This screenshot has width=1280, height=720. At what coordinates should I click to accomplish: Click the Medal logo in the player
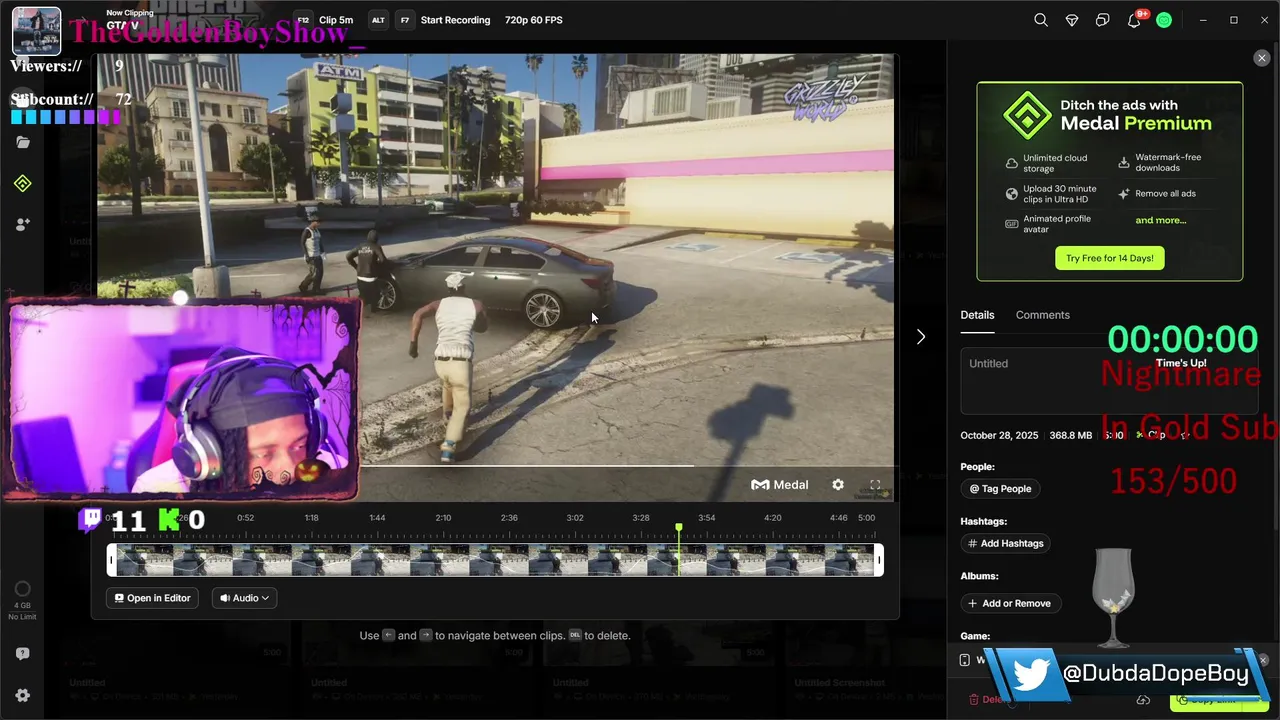pos(780,485)
